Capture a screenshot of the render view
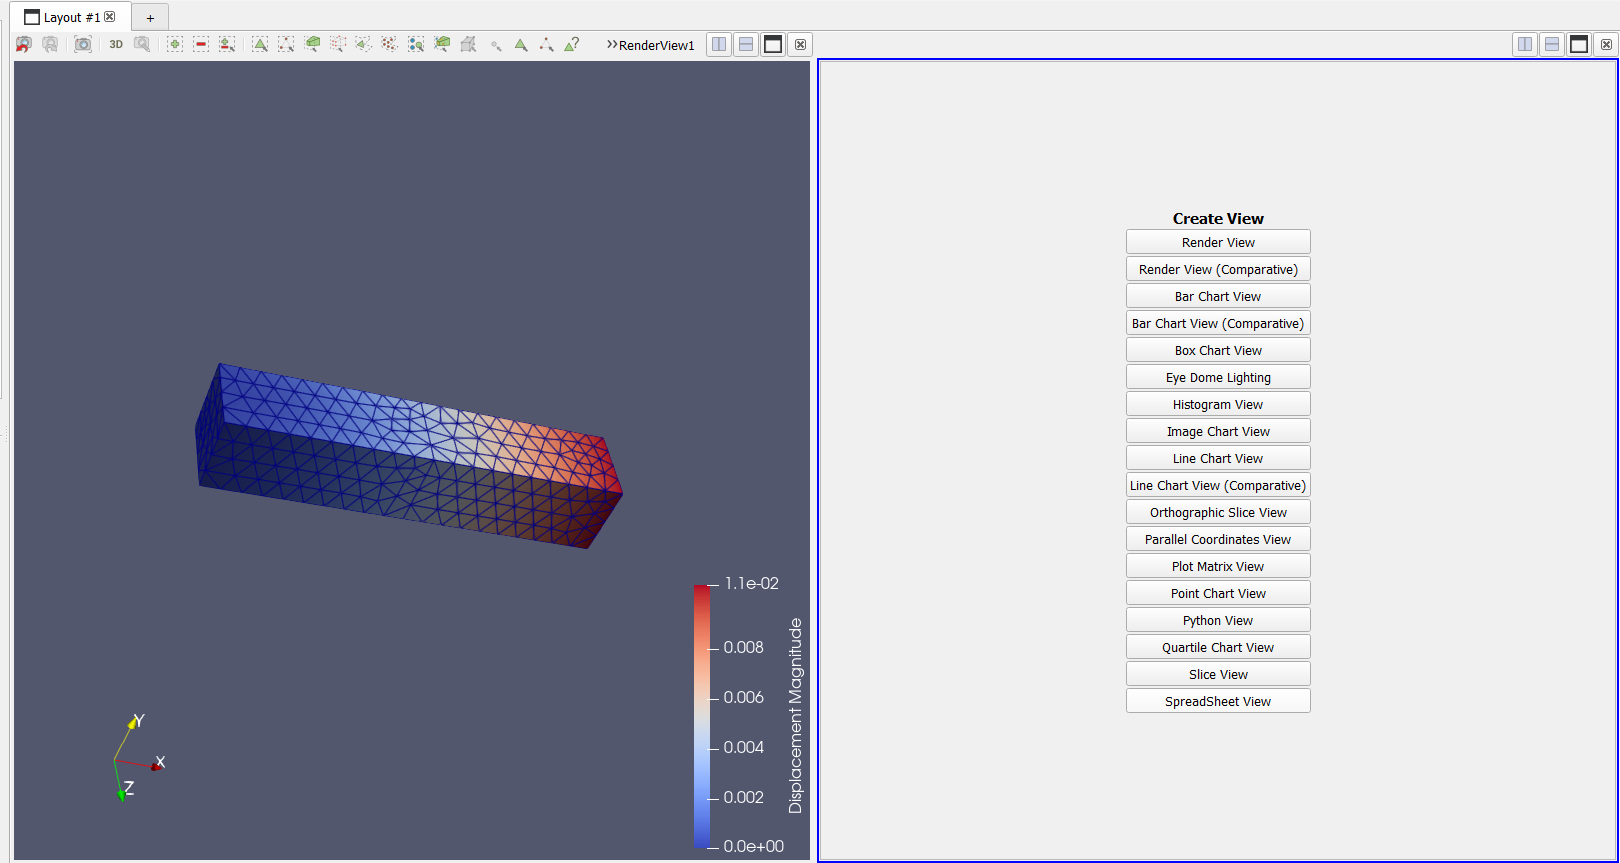 83,44
